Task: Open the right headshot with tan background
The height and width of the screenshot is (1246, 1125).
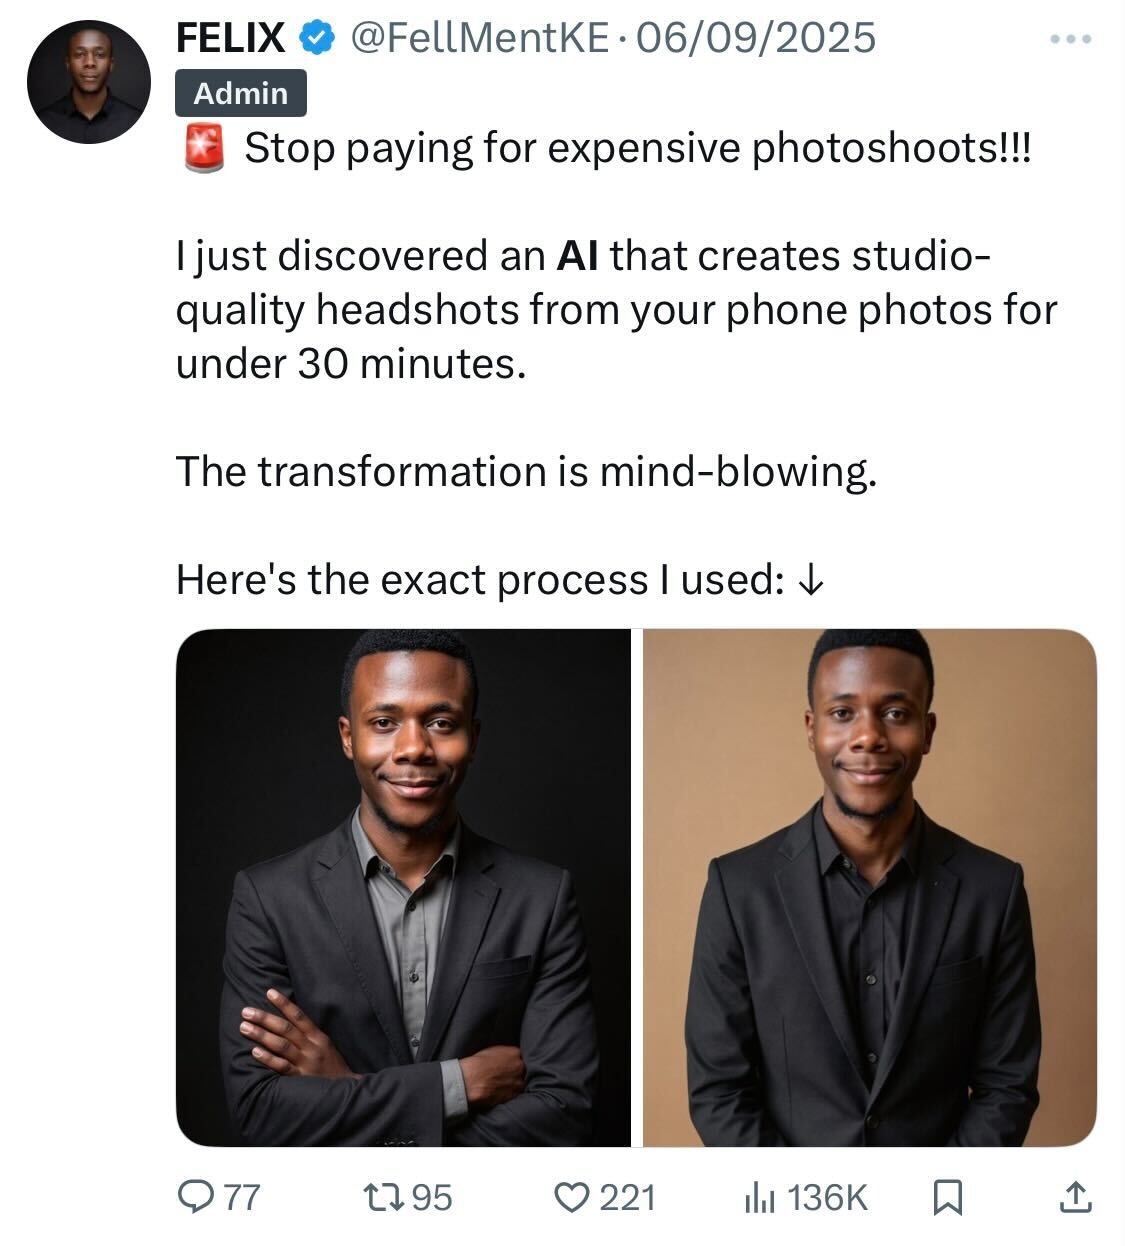Action: (x=869, y=887)
